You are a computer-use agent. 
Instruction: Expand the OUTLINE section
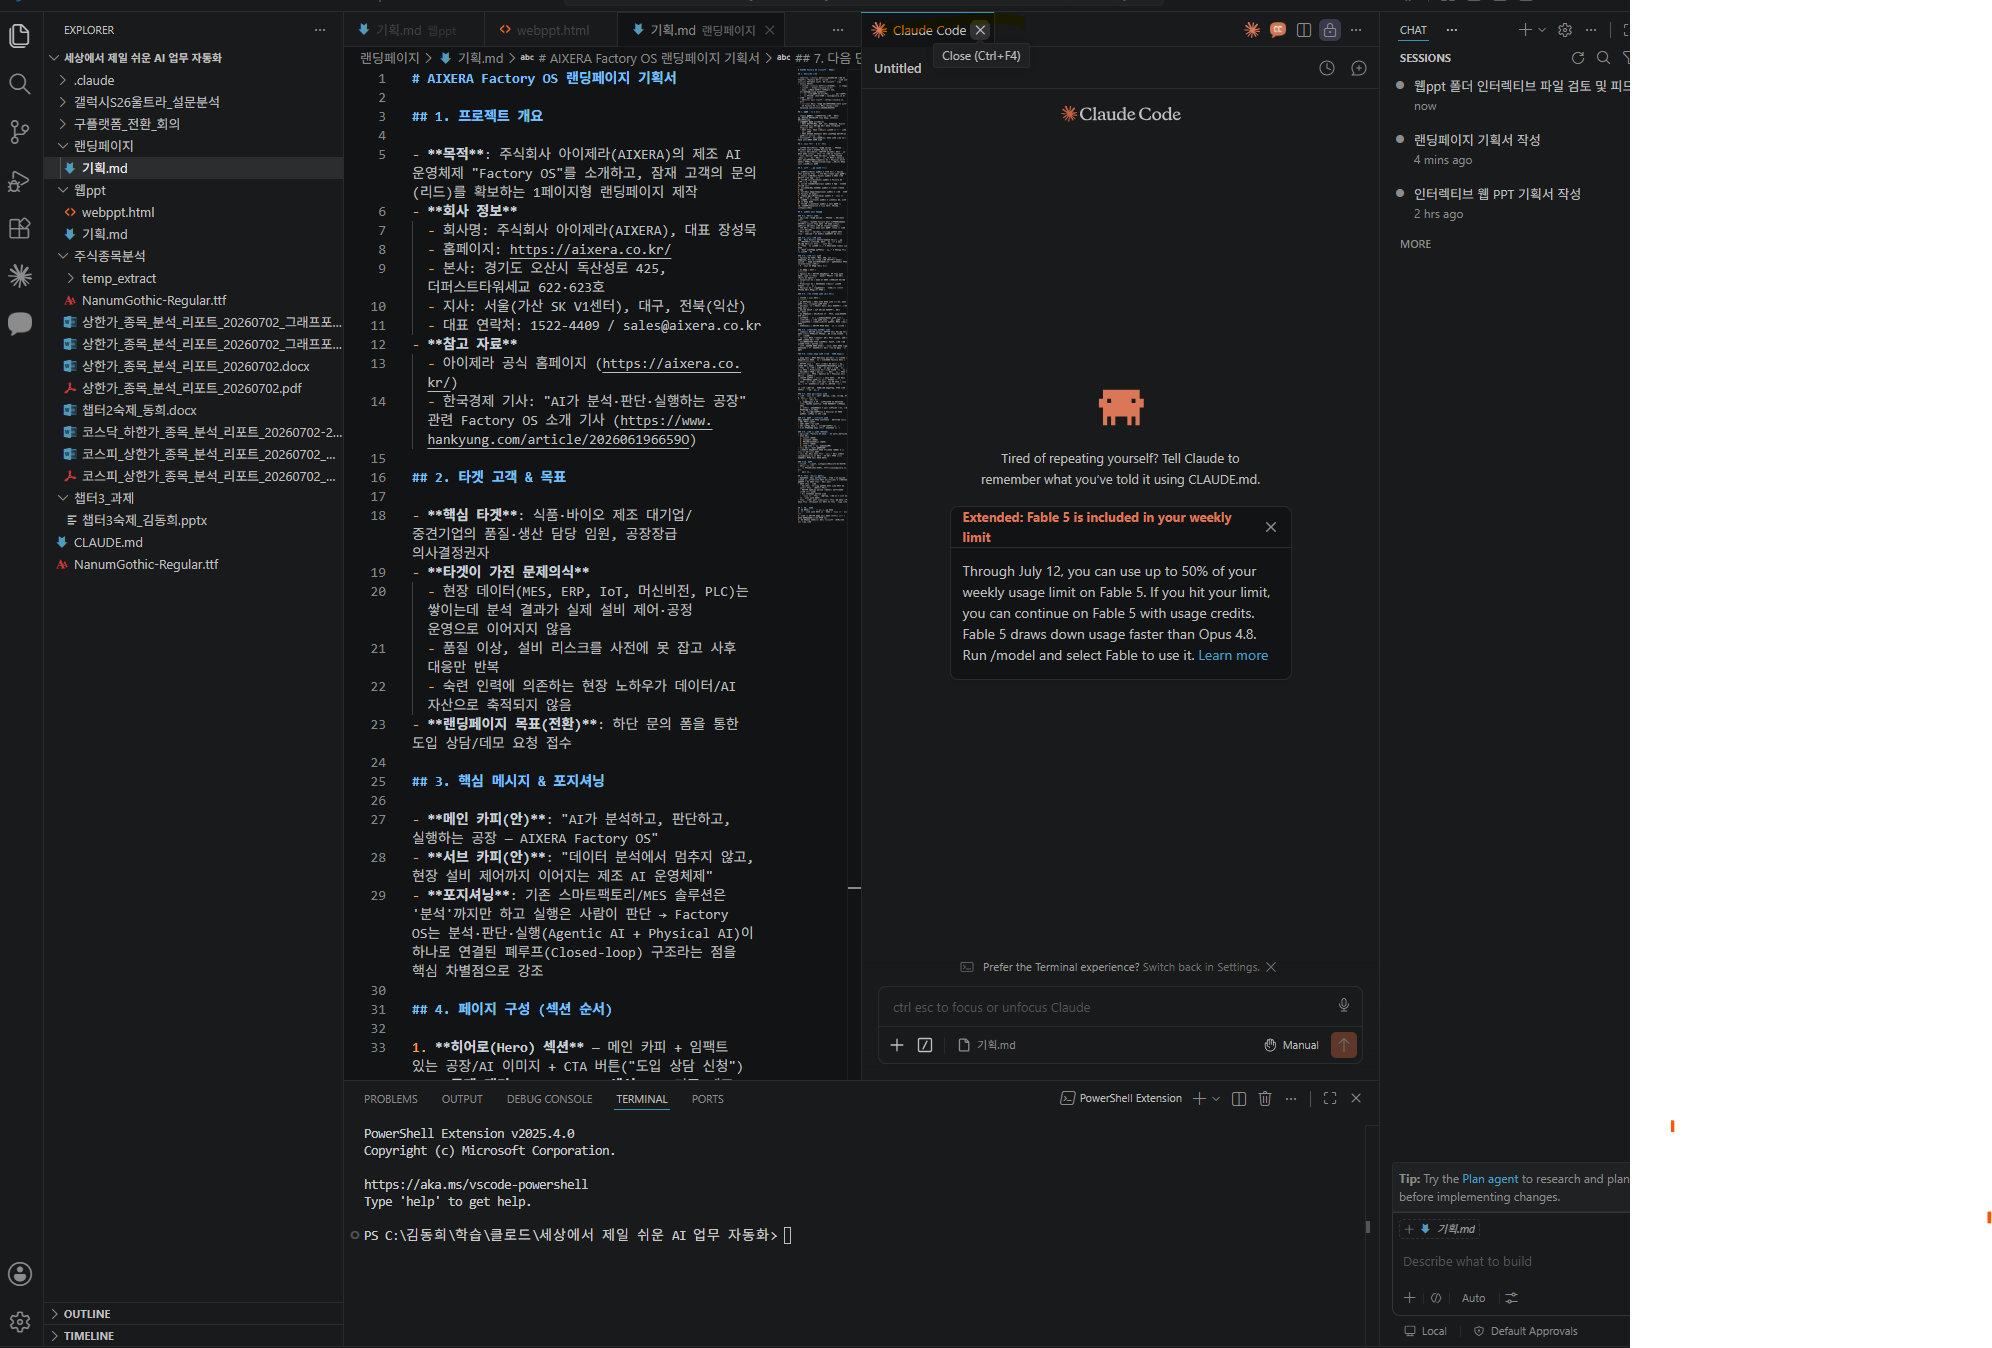(x=87, y=1314)
